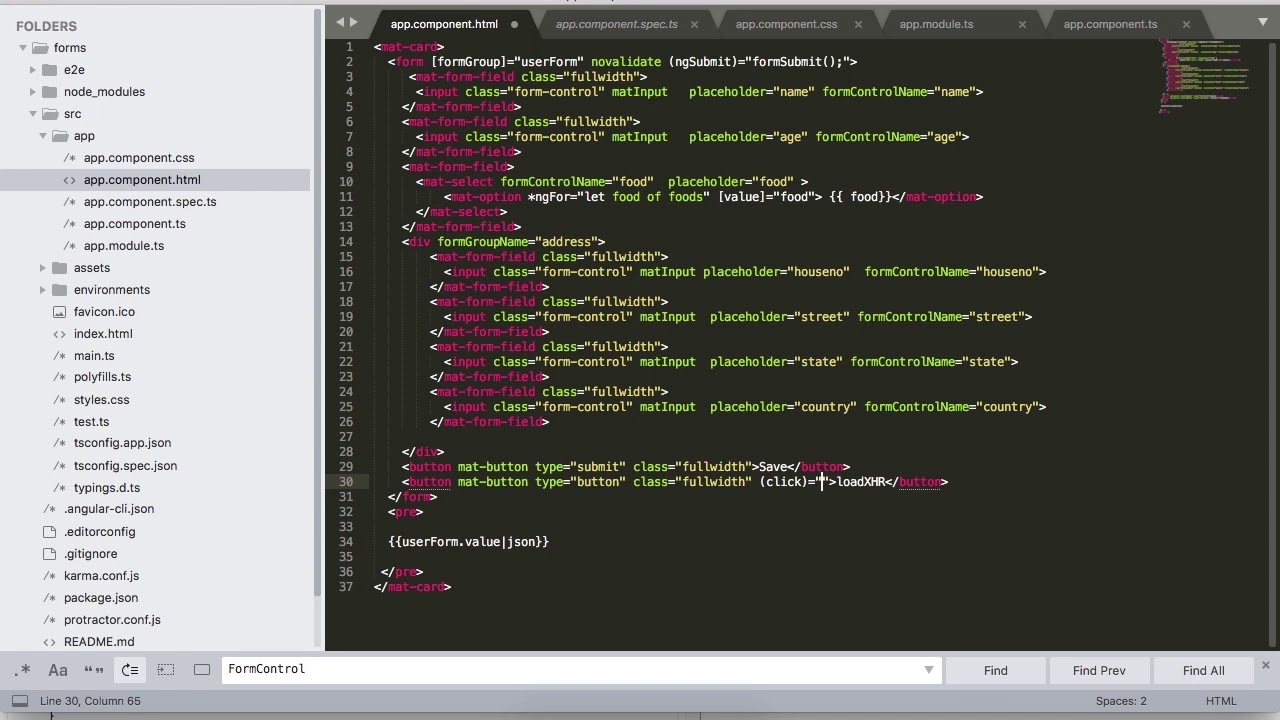Click the assets folder icon

60,268
